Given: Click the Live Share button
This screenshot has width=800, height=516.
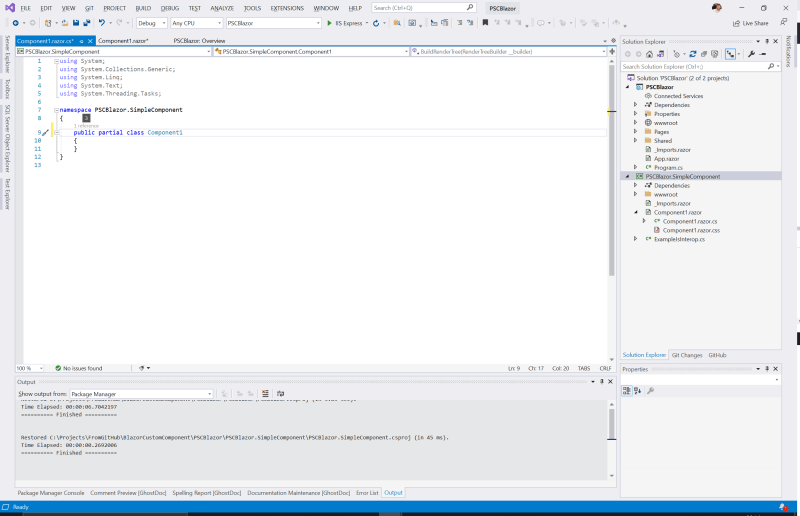Looking at the screenshot, I should pos(751,23).
